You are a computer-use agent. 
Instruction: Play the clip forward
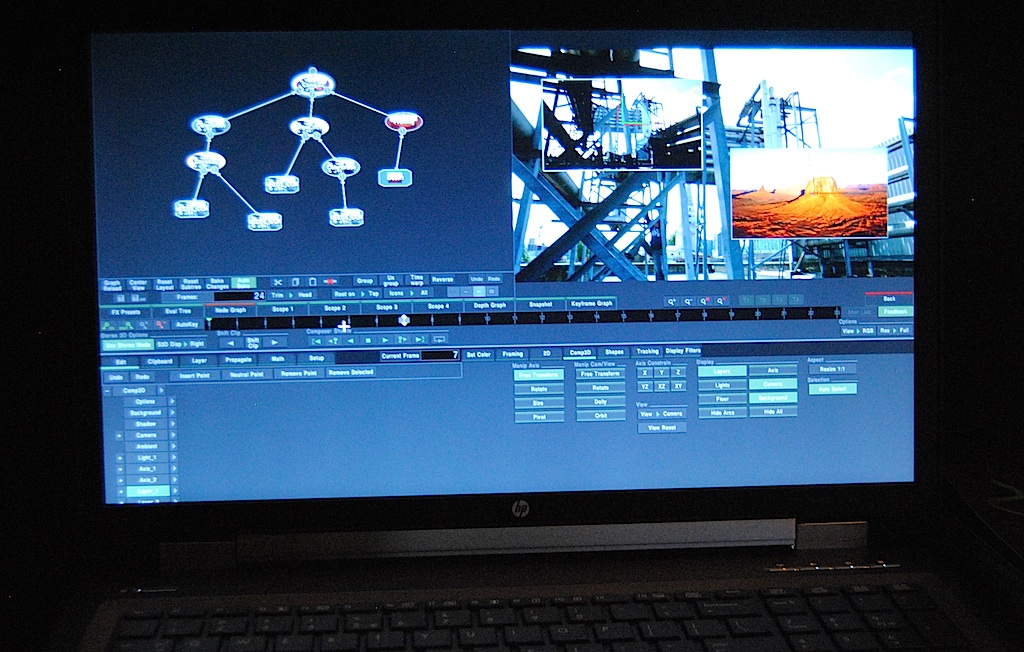[385, 340]
